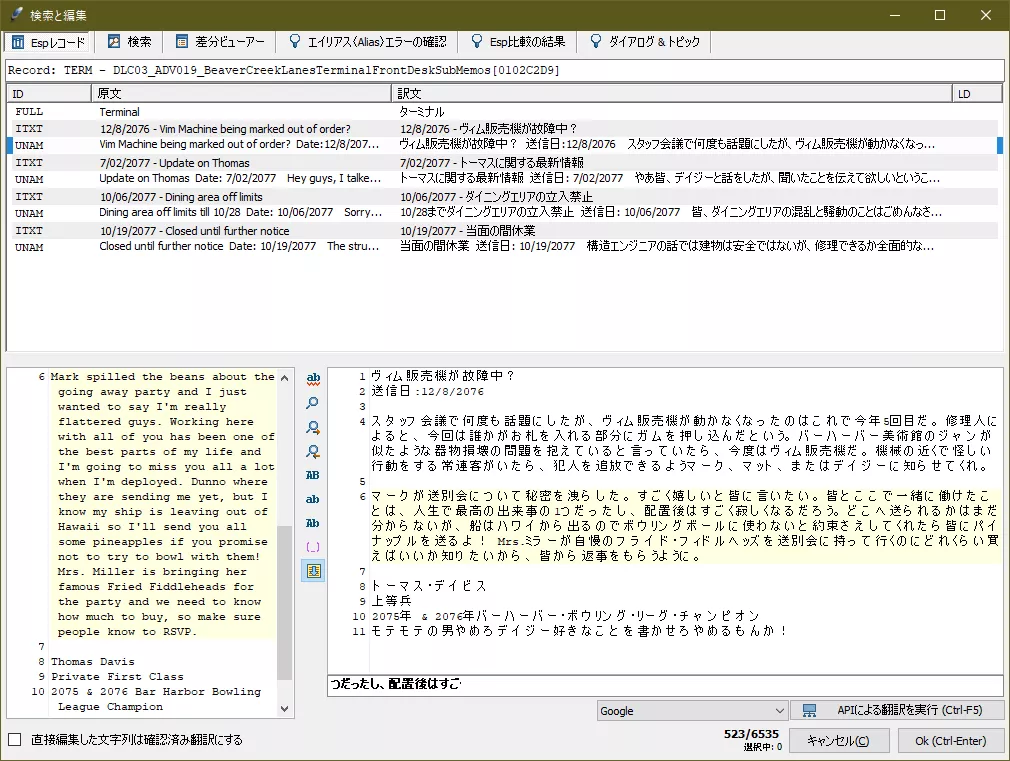Click the source pane vertical scrollbar thumb
1010x761 pixels.
[x=285, y=603]
